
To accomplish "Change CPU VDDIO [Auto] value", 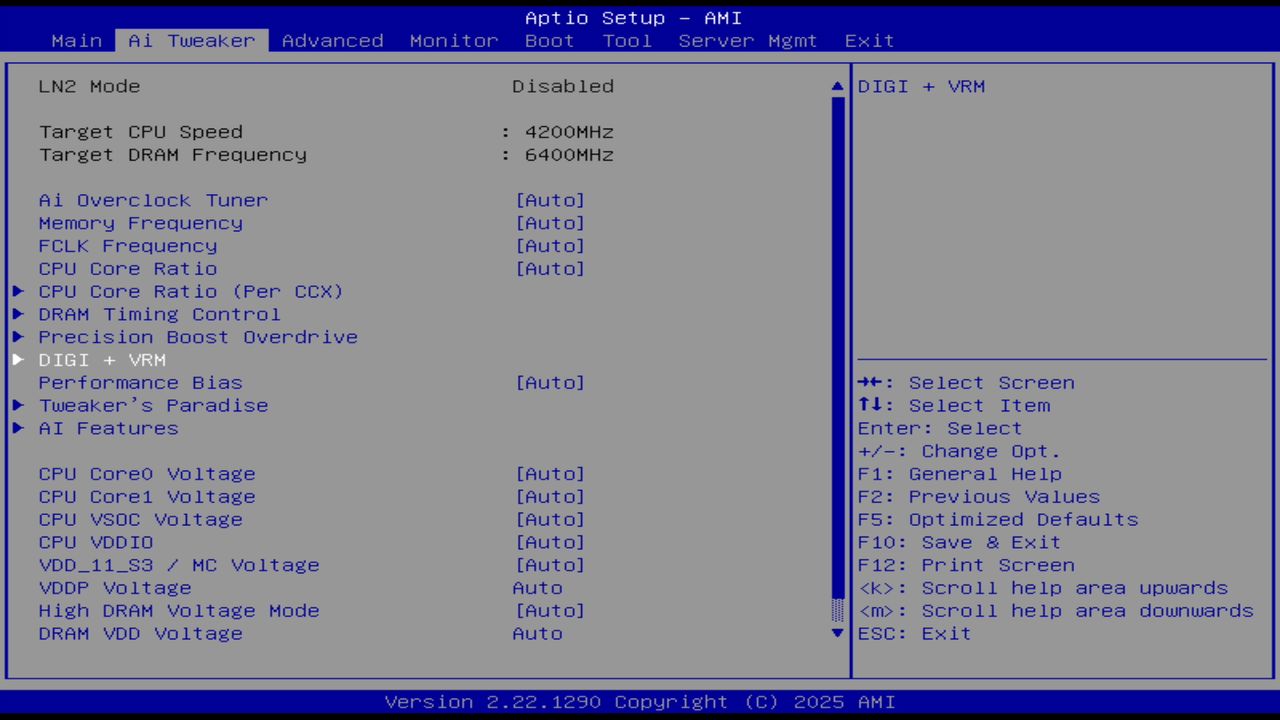I will point(550,543).
